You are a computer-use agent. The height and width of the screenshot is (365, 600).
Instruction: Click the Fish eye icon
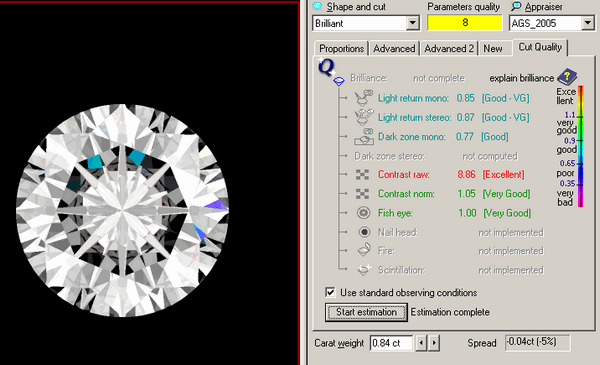coord(364,213)
